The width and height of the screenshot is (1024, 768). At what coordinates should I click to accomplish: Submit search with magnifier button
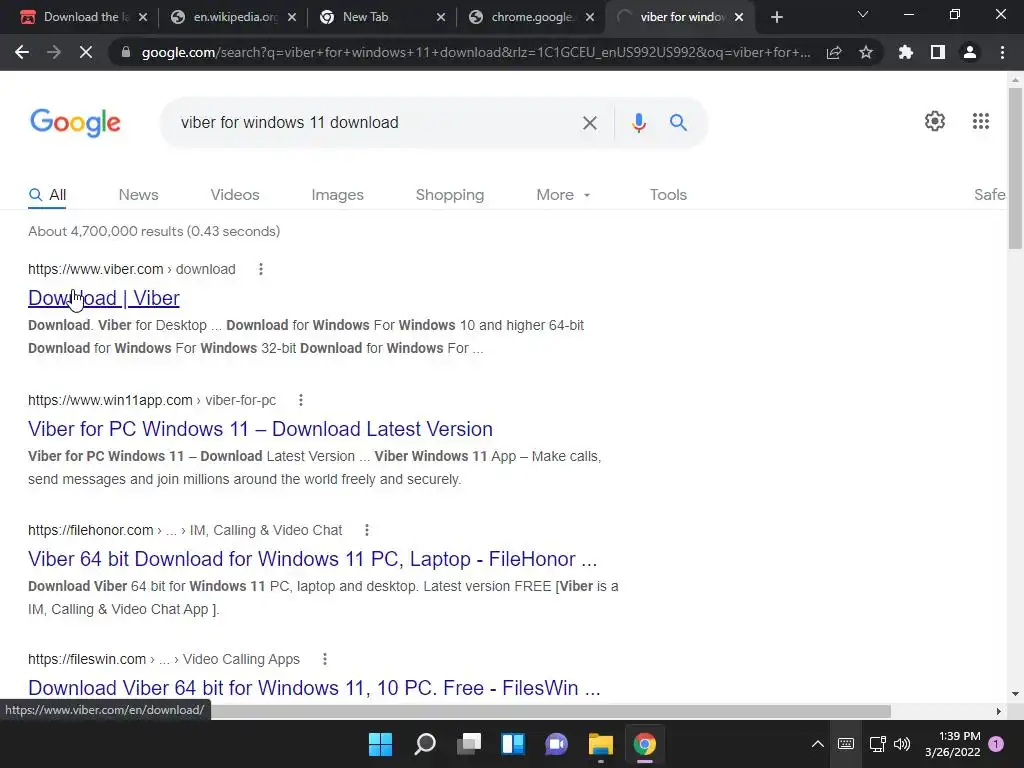(x=679, y=122)
